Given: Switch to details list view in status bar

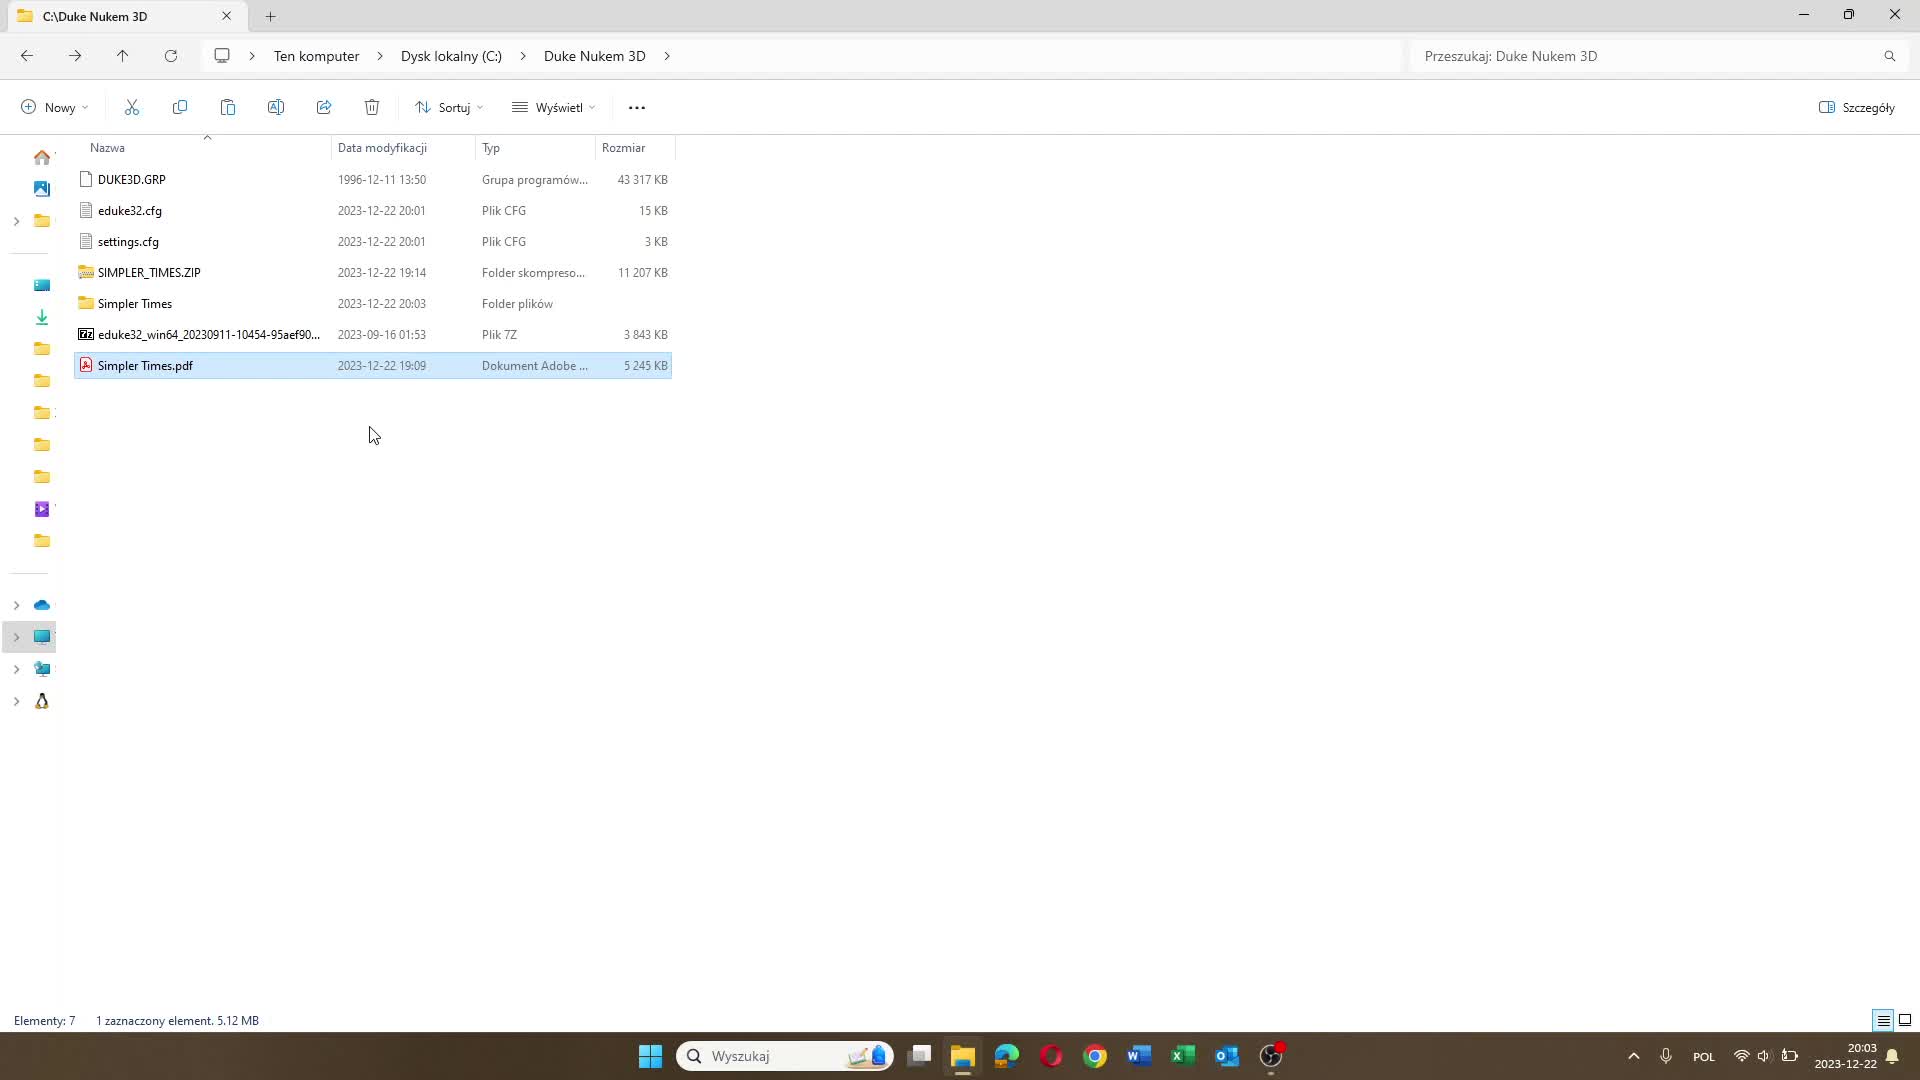Looking at the screenshot, I should pyautogui.click(x=1883, y=1020).
